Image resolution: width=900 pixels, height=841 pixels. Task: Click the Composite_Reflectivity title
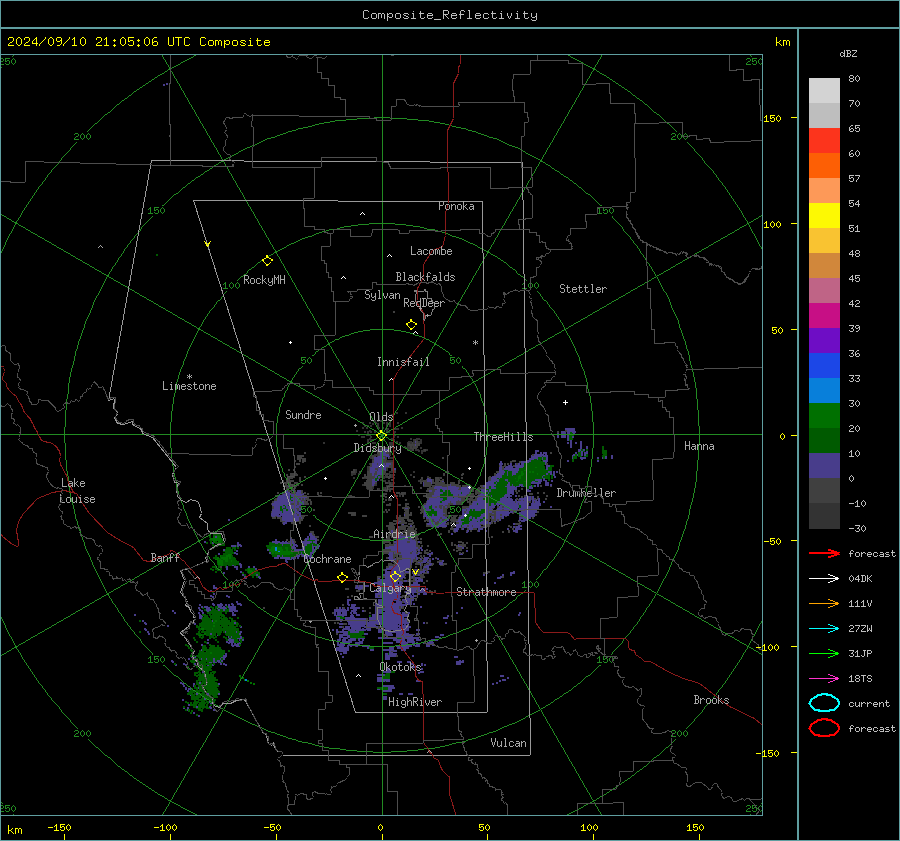(x=450, y=15)
